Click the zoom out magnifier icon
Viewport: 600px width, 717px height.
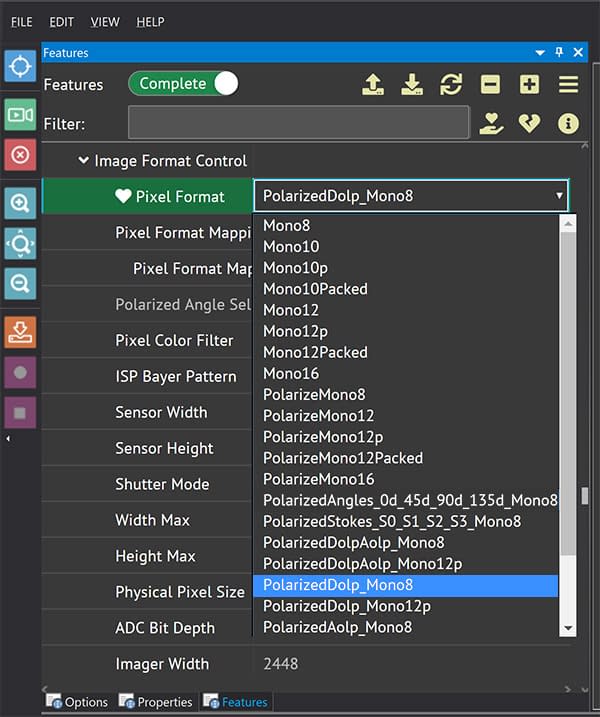[x=20, y=284]
